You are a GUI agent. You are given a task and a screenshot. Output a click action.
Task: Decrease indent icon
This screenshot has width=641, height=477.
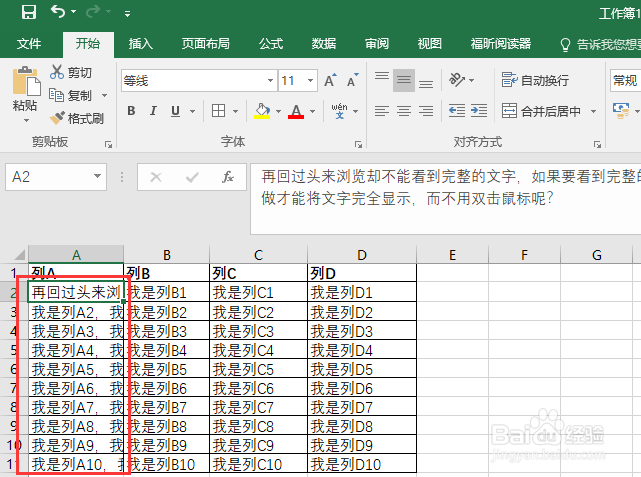(x=457, y=111)
